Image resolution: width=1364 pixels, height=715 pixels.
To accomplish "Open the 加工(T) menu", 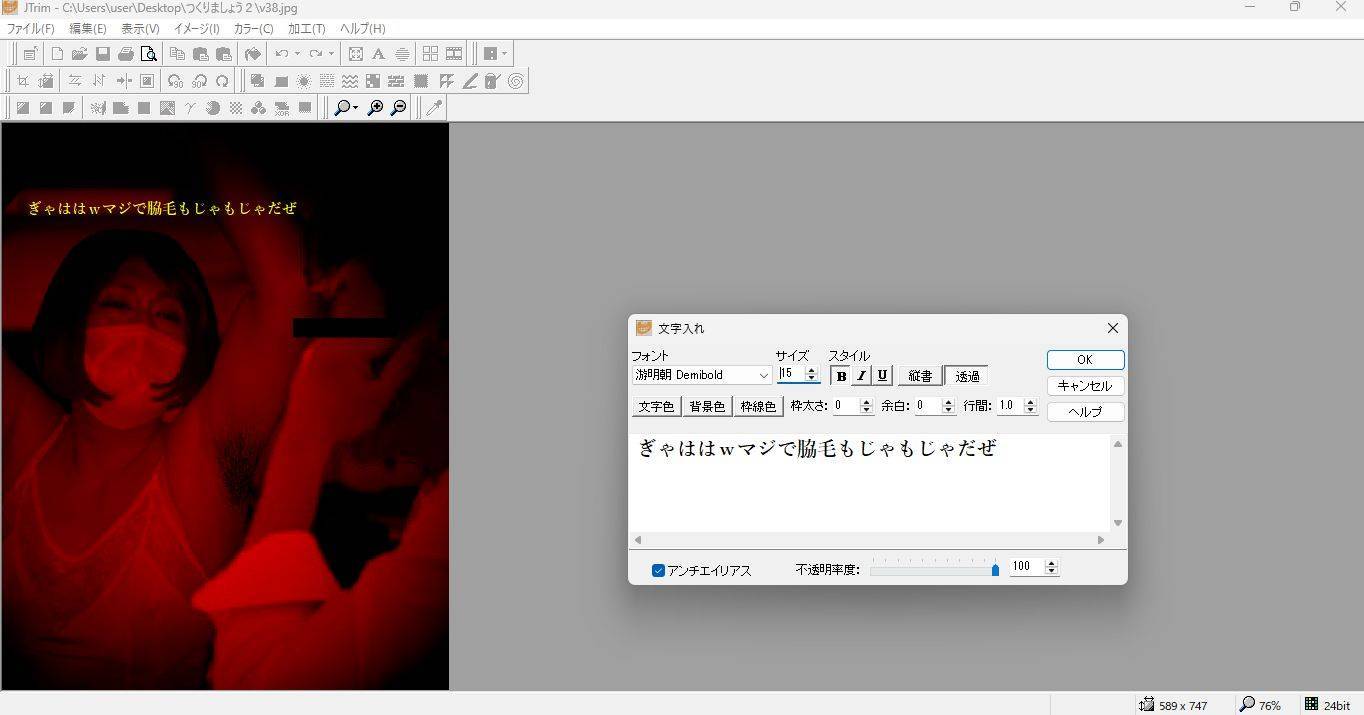I will 306,28.
